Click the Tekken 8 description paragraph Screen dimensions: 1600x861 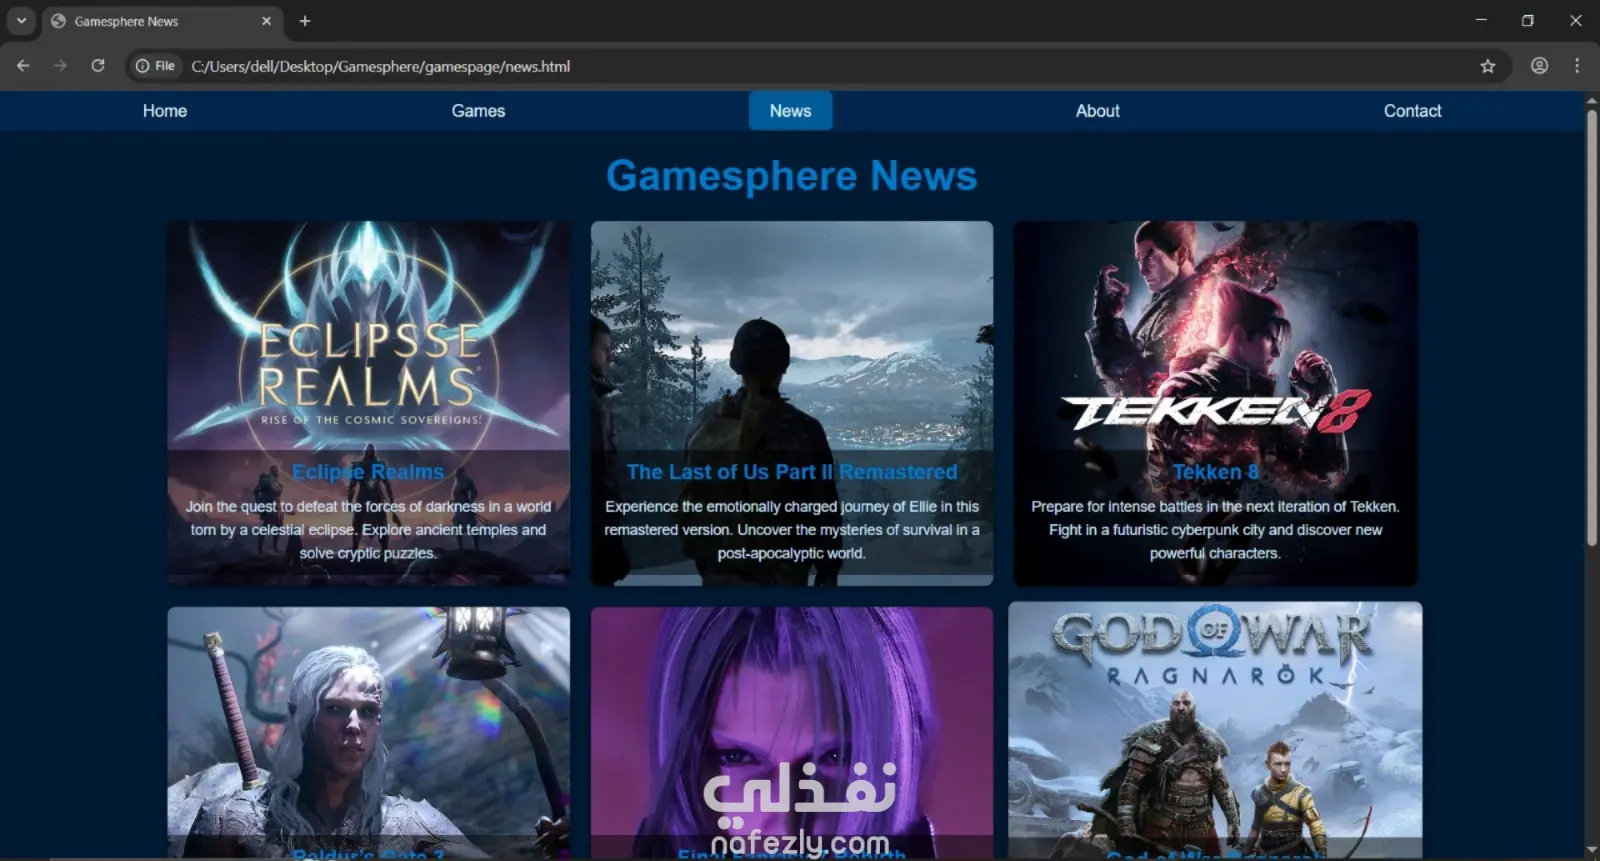coord(1215,530)
